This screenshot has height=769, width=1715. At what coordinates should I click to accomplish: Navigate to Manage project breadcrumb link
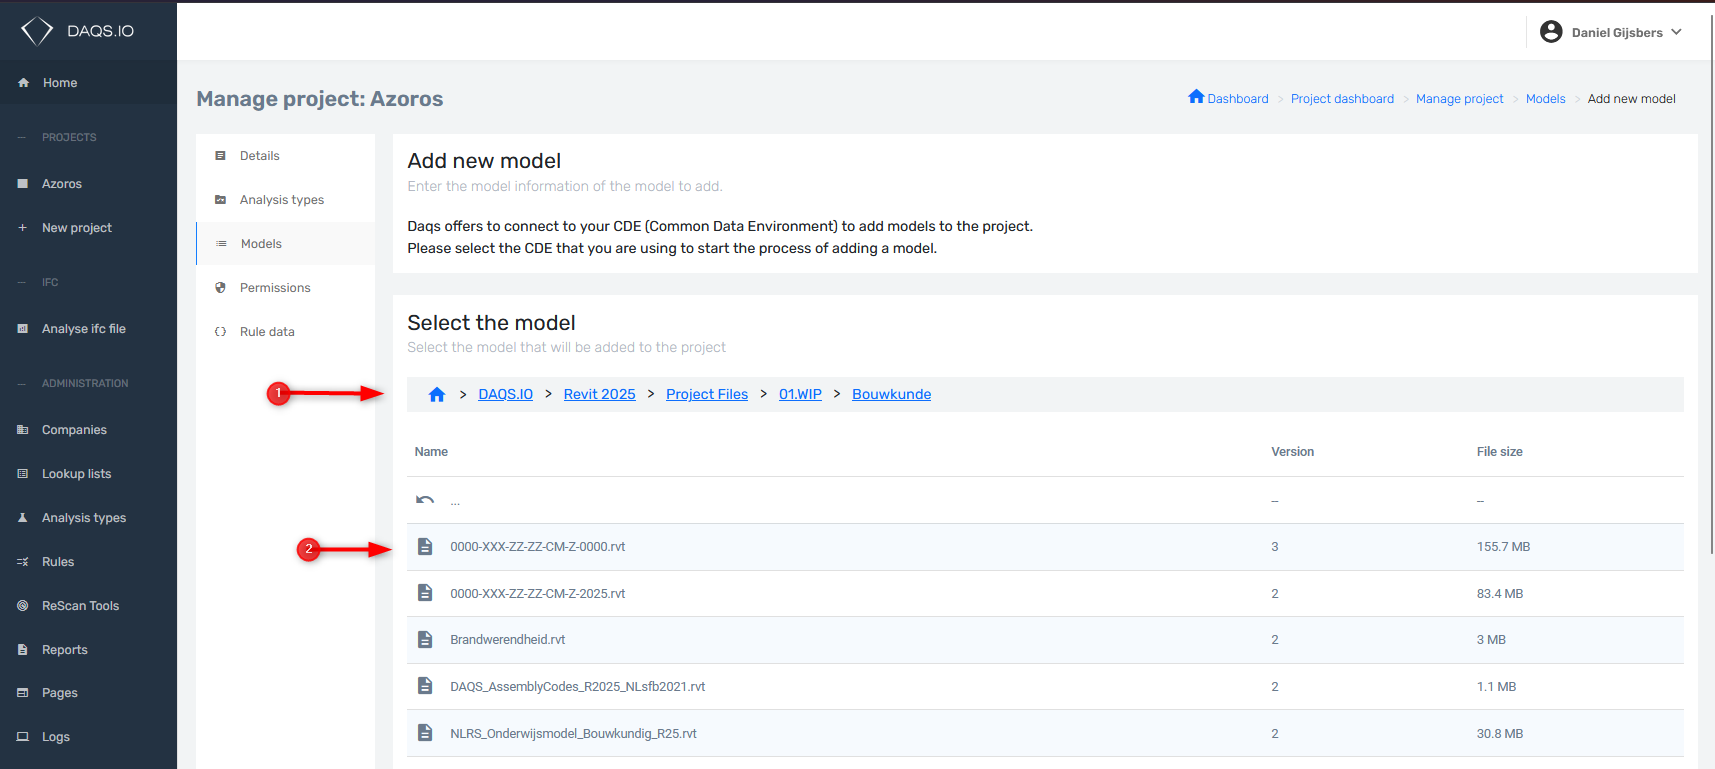[x=1460, y=99]
